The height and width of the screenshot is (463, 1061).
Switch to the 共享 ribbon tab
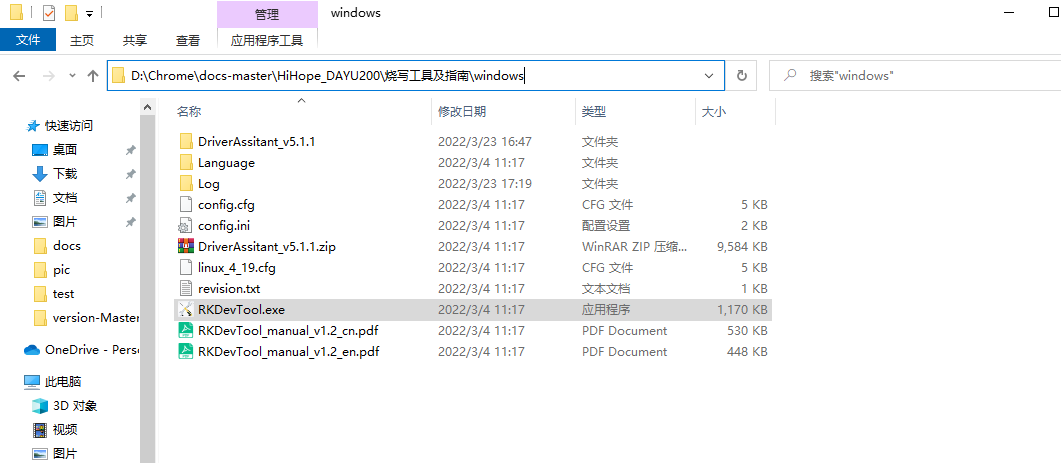click(135, 40)
